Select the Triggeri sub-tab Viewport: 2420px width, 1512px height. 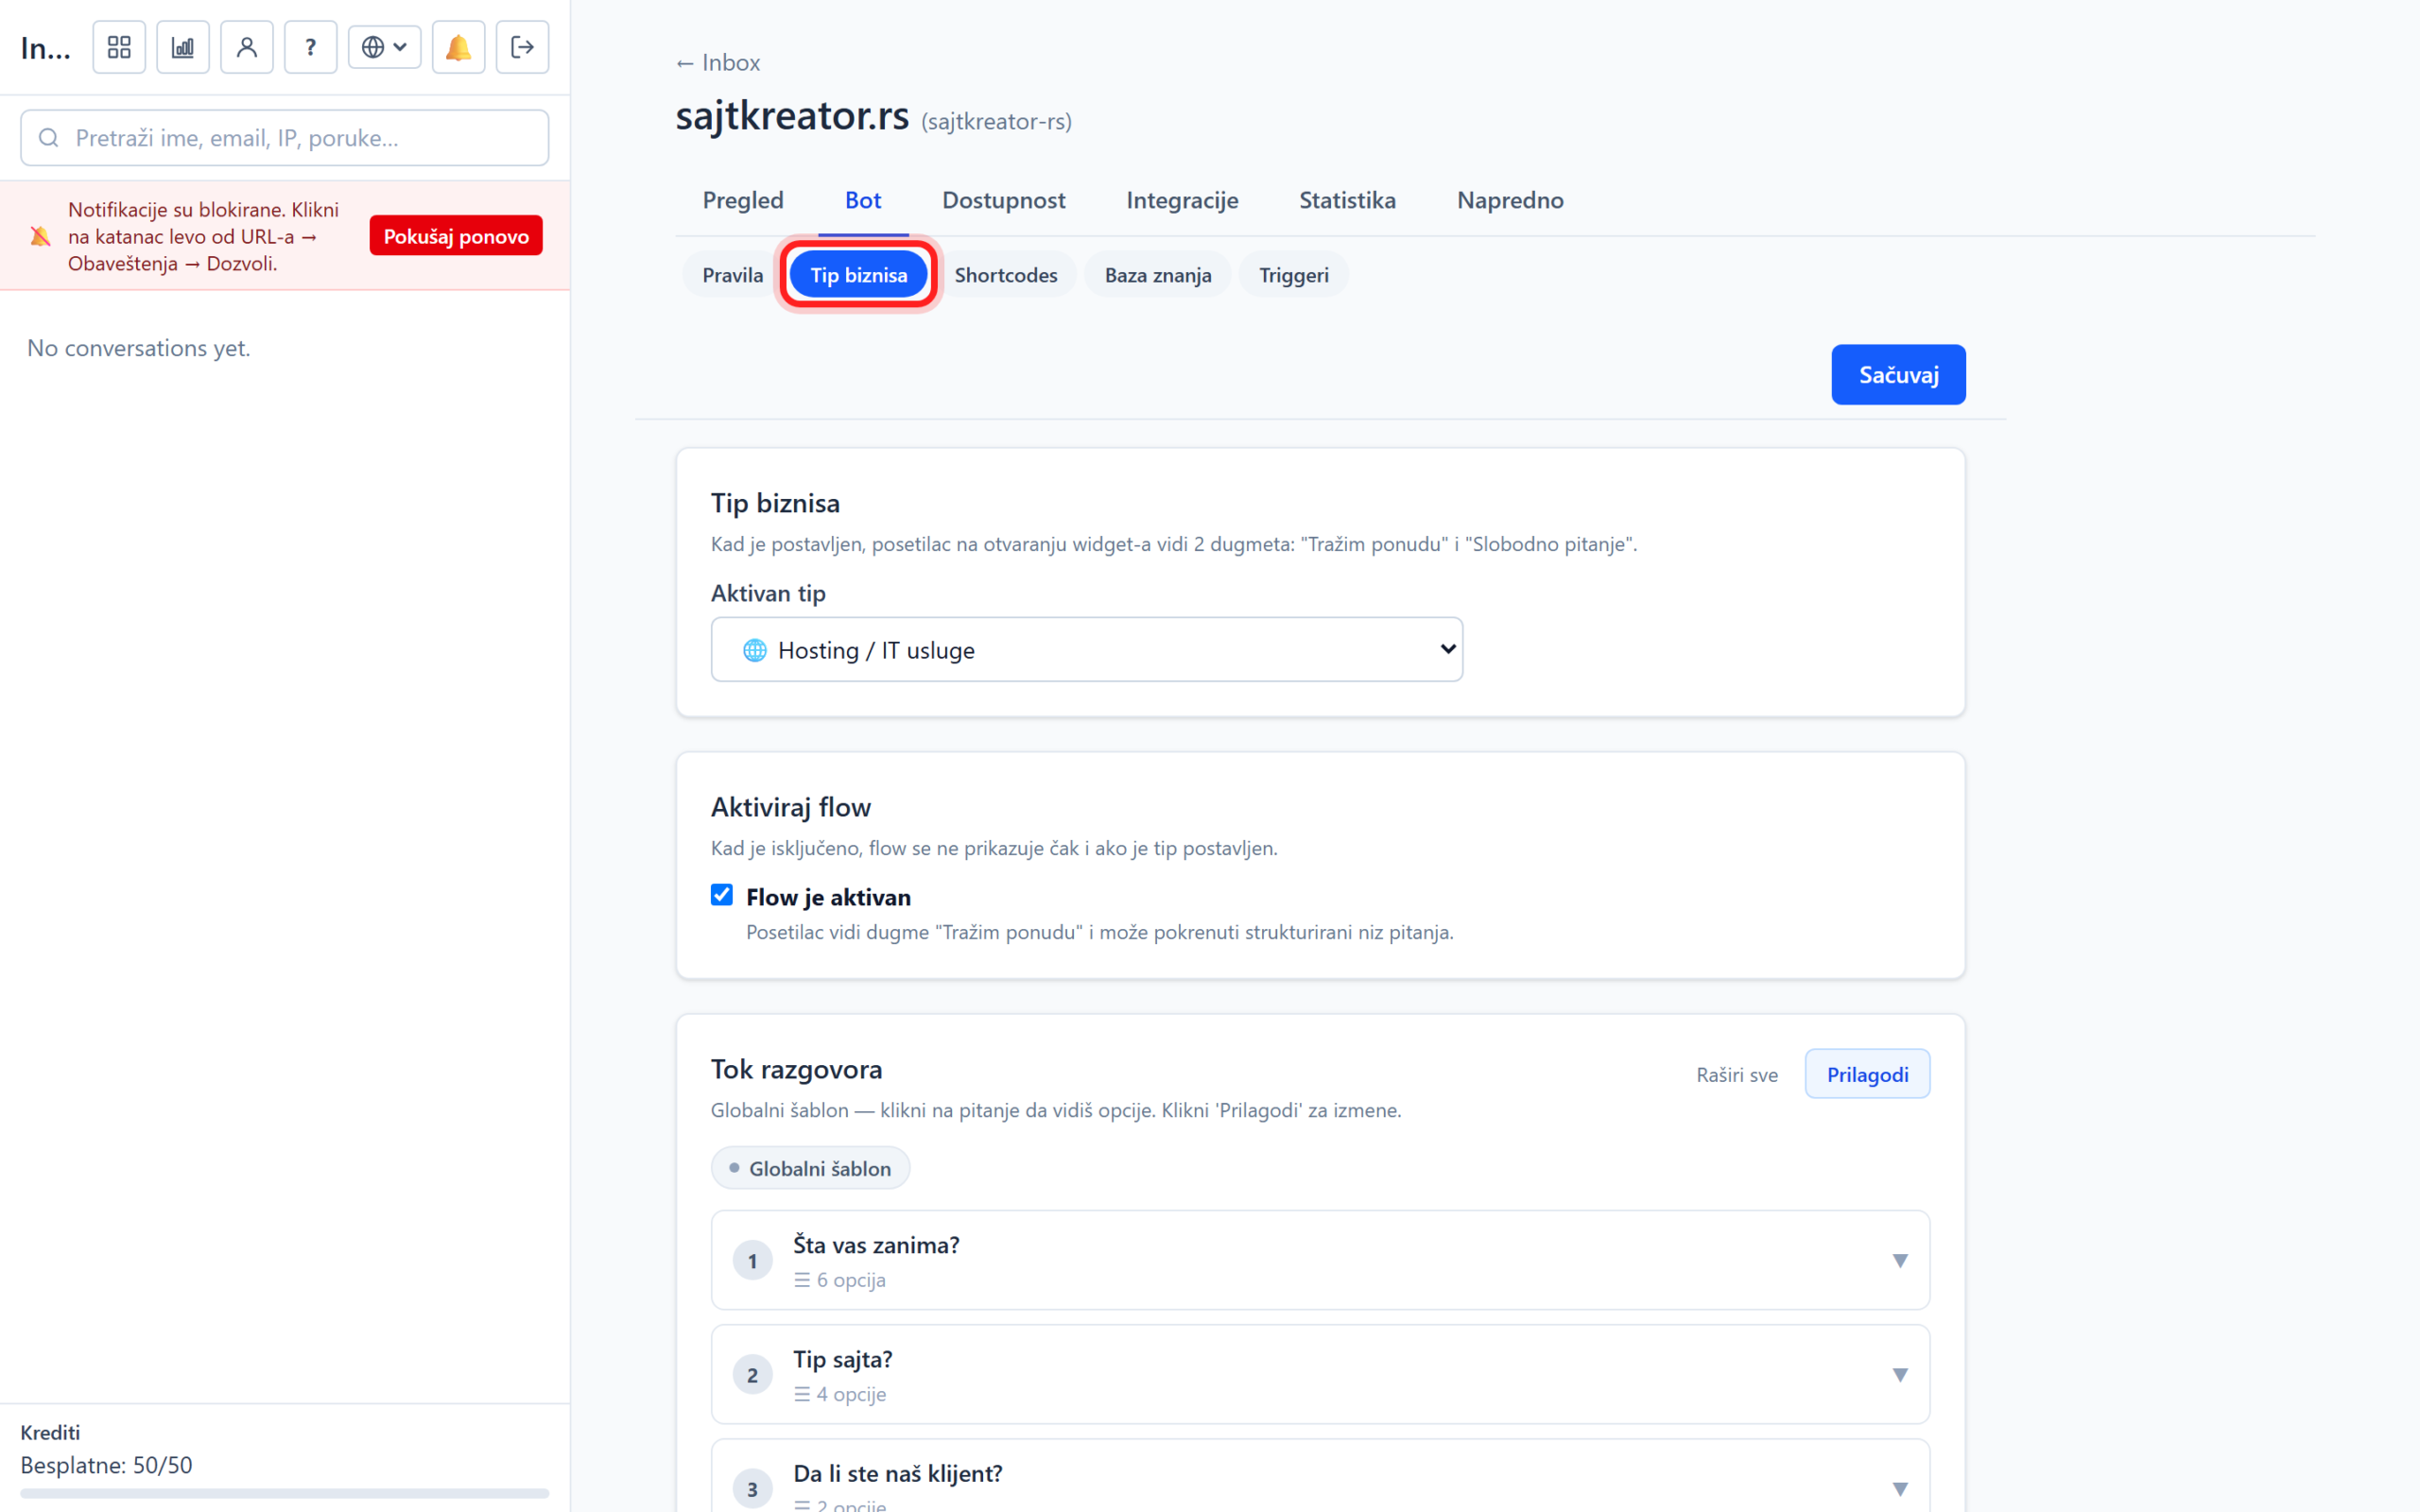point(1294,275)
